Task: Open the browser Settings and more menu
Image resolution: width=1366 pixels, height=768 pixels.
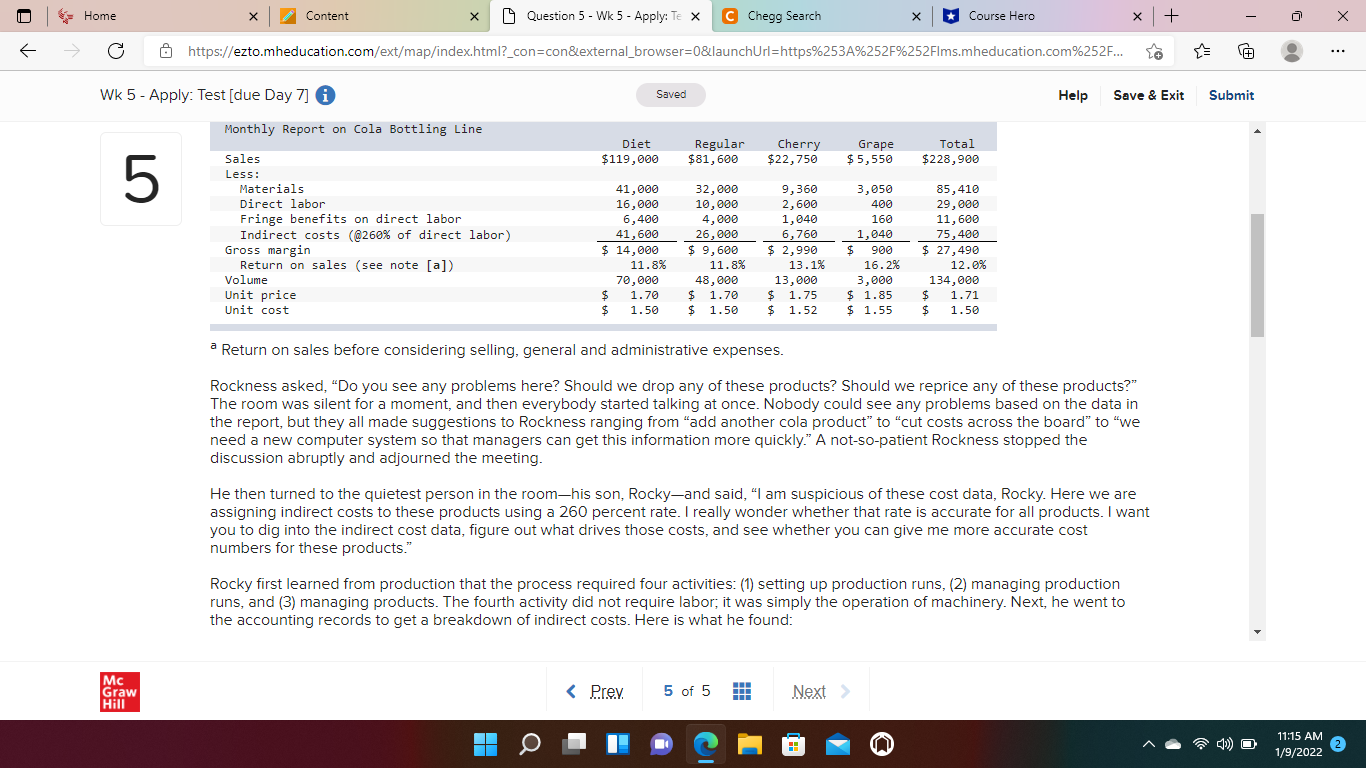Action: point(1340,52)
